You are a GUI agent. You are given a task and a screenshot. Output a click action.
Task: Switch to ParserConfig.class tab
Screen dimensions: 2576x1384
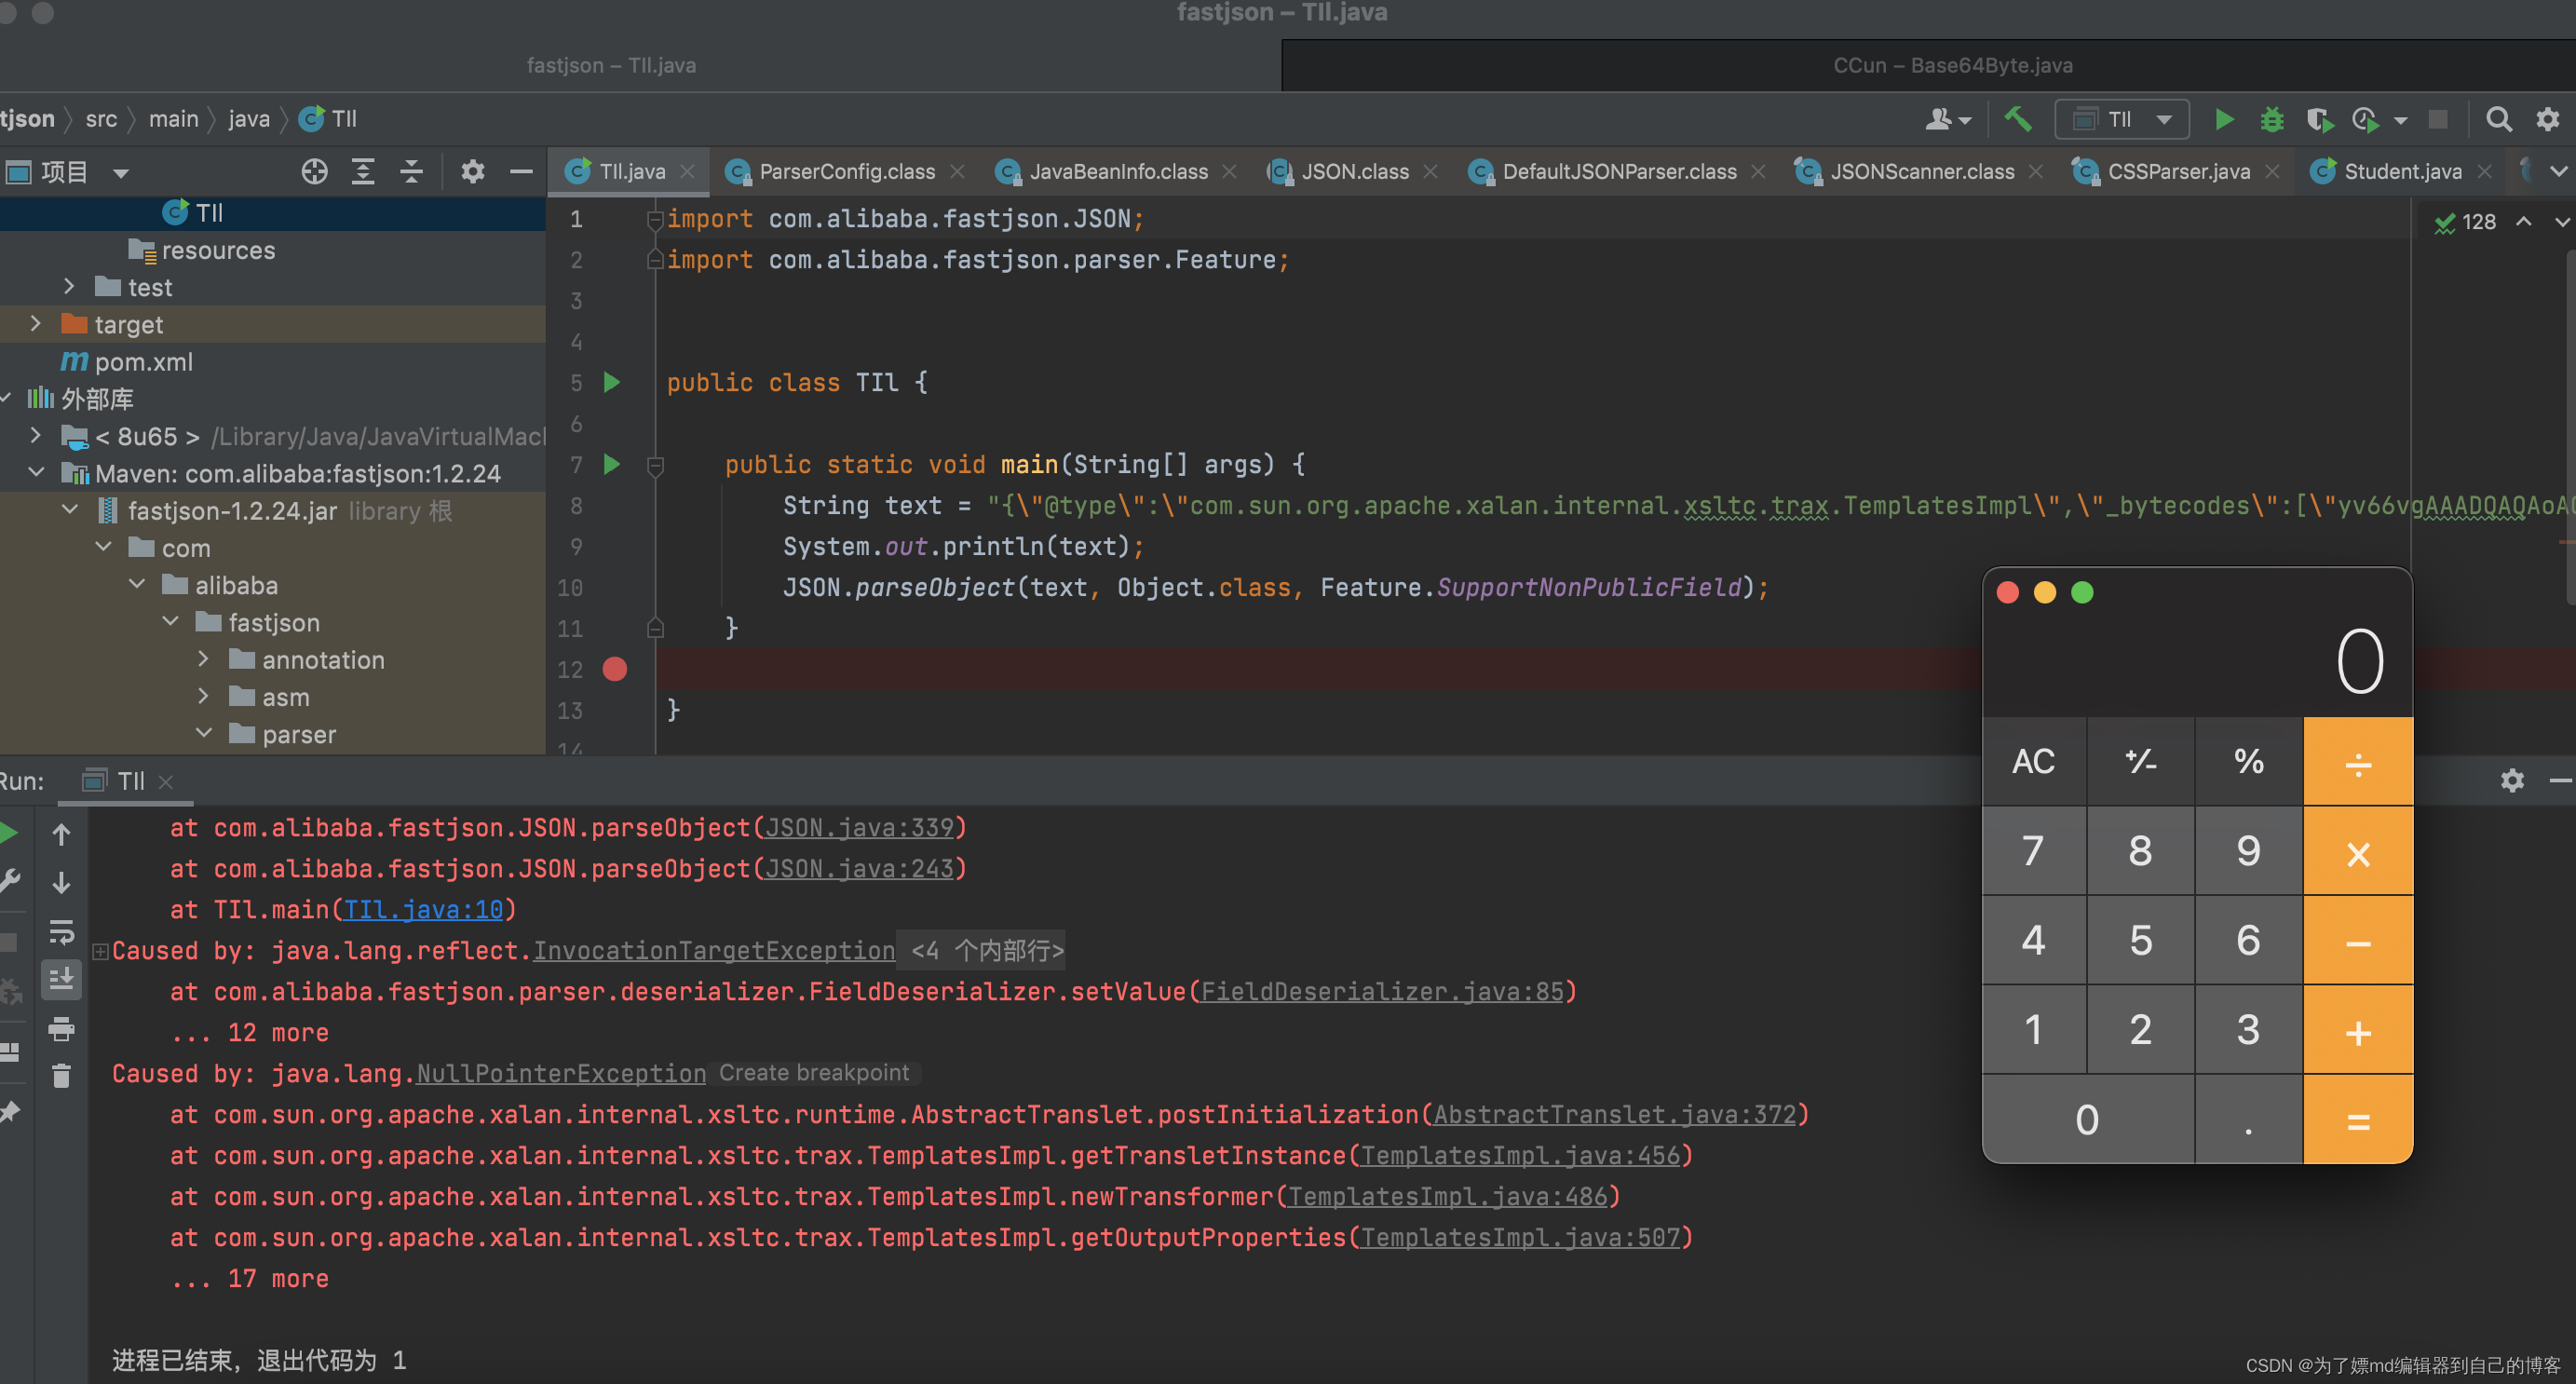click(x=846, y=172)
